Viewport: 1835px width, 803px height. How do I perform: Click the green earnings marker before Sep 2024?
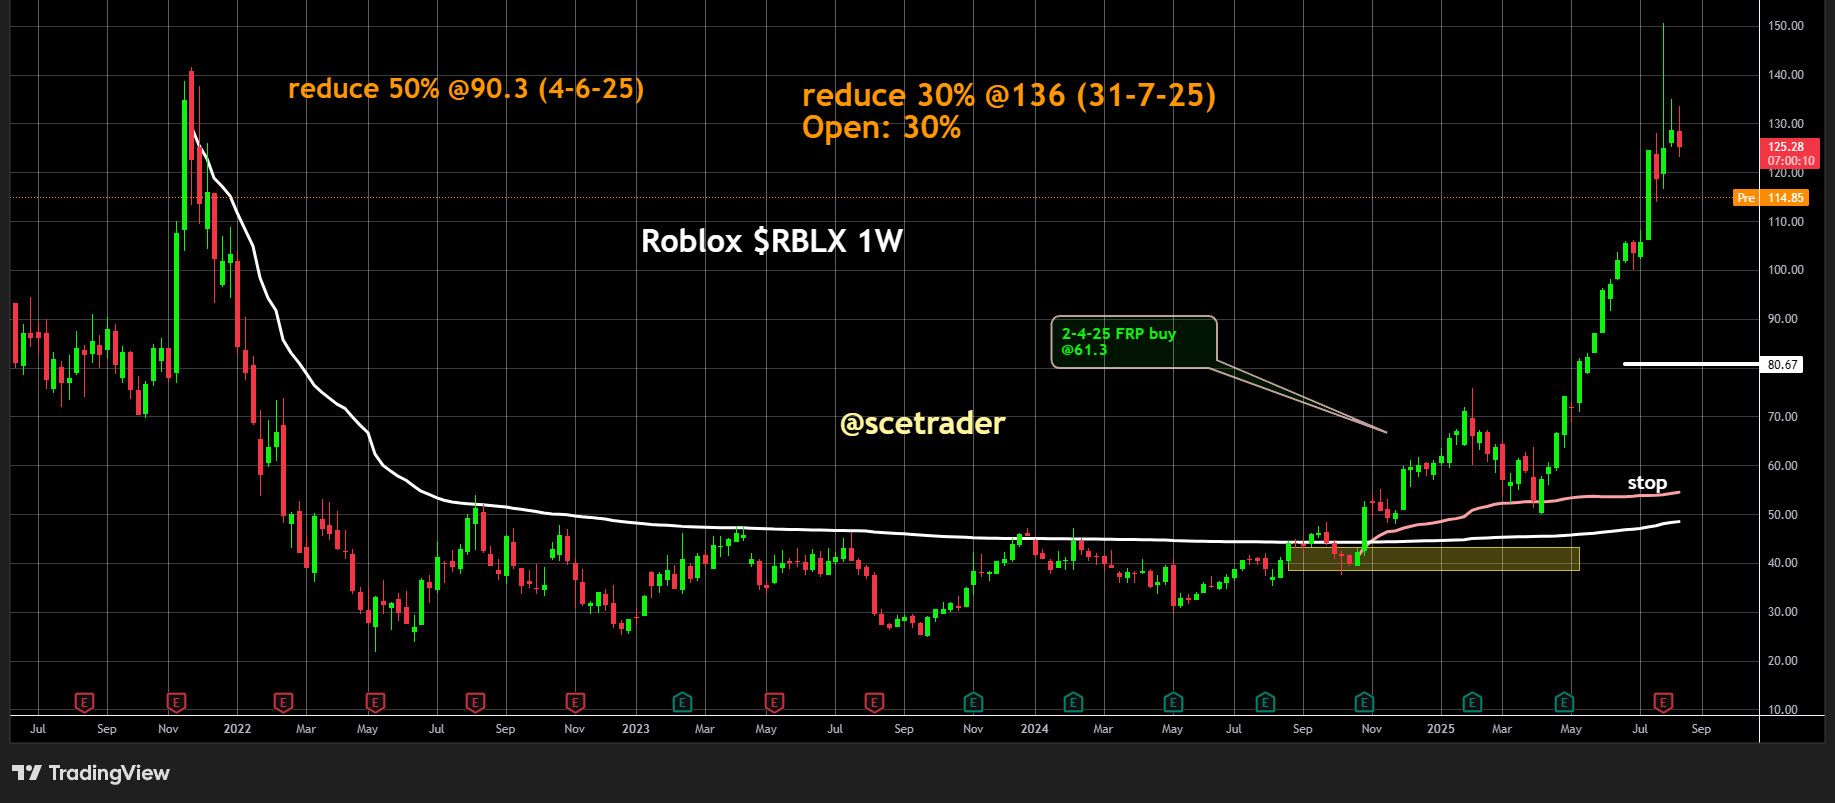pos(1265,703)
